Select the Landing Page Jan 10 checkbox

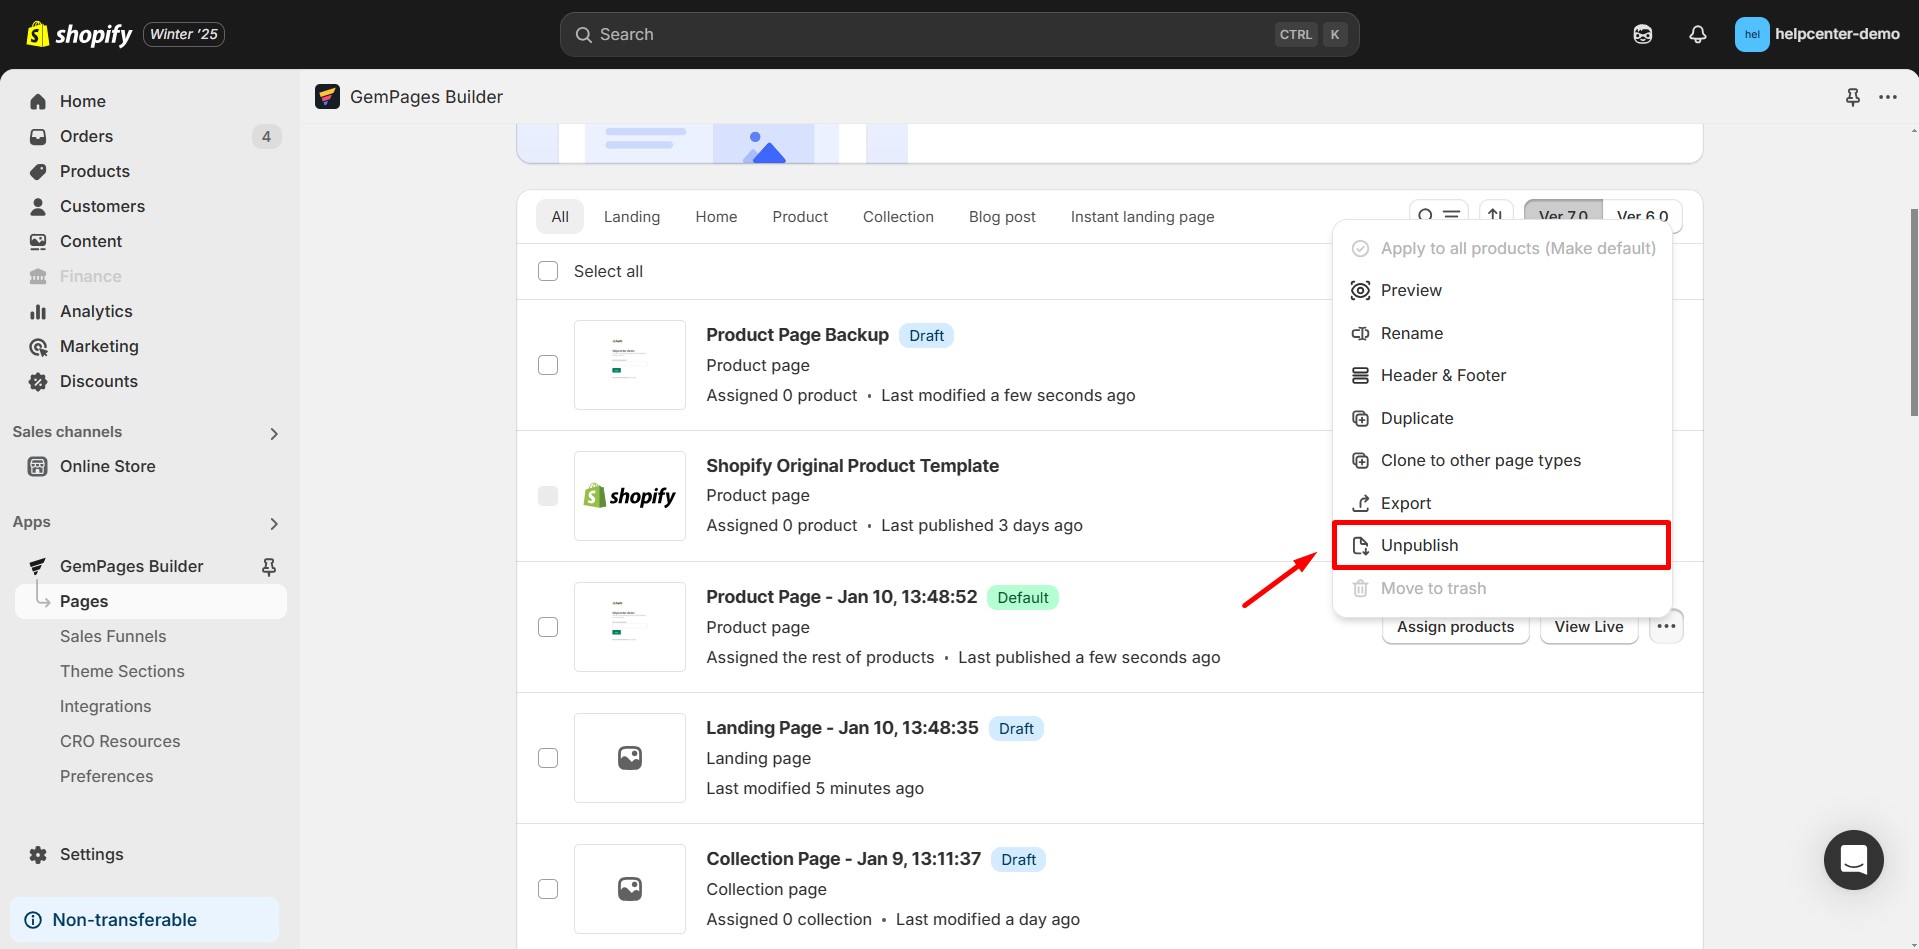pos(548,758)
